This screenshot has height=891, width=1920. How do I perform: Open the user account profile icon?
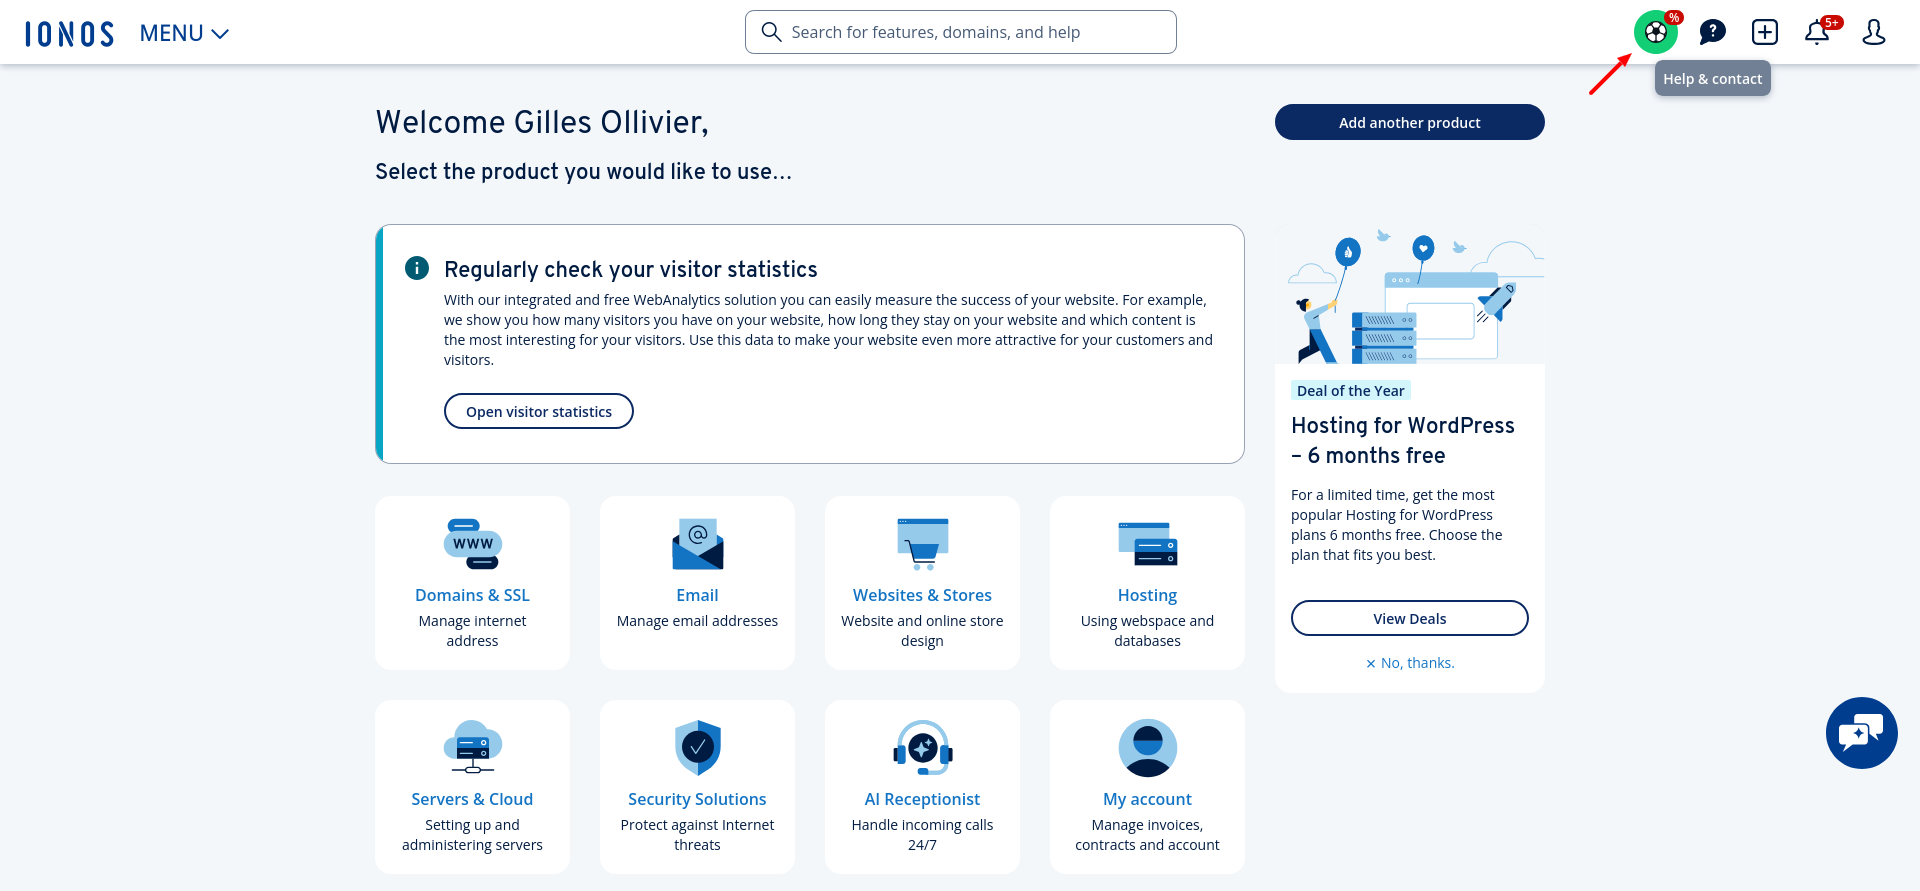[1873, 32]
